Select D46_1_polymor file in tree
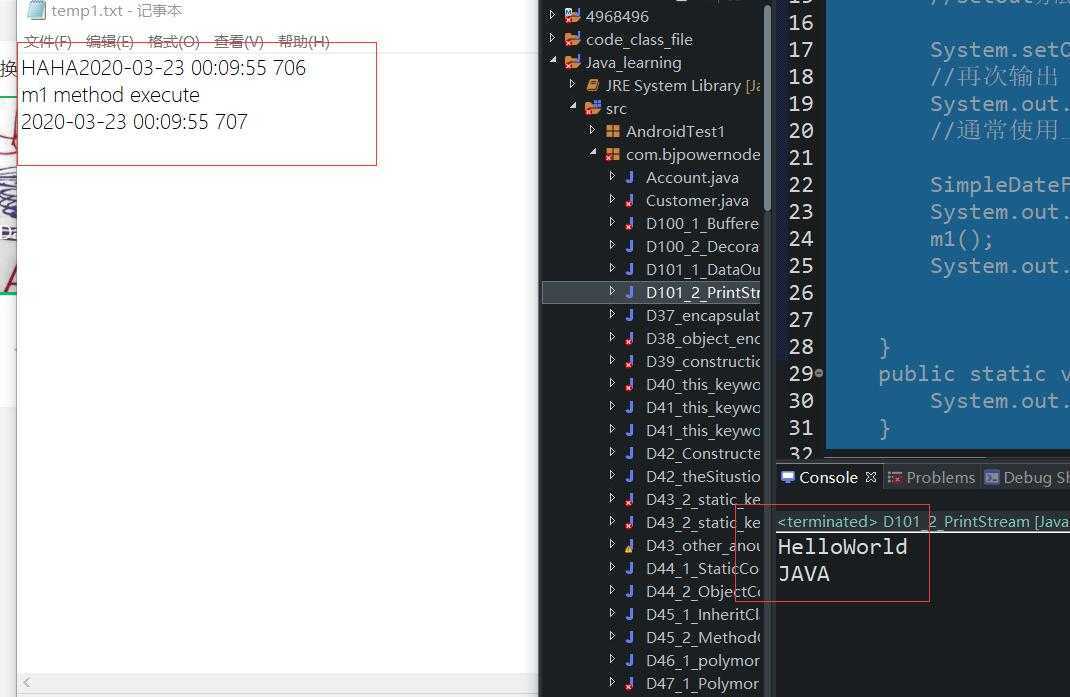The height and width of the screenshot is (697, 1070). 702,661
